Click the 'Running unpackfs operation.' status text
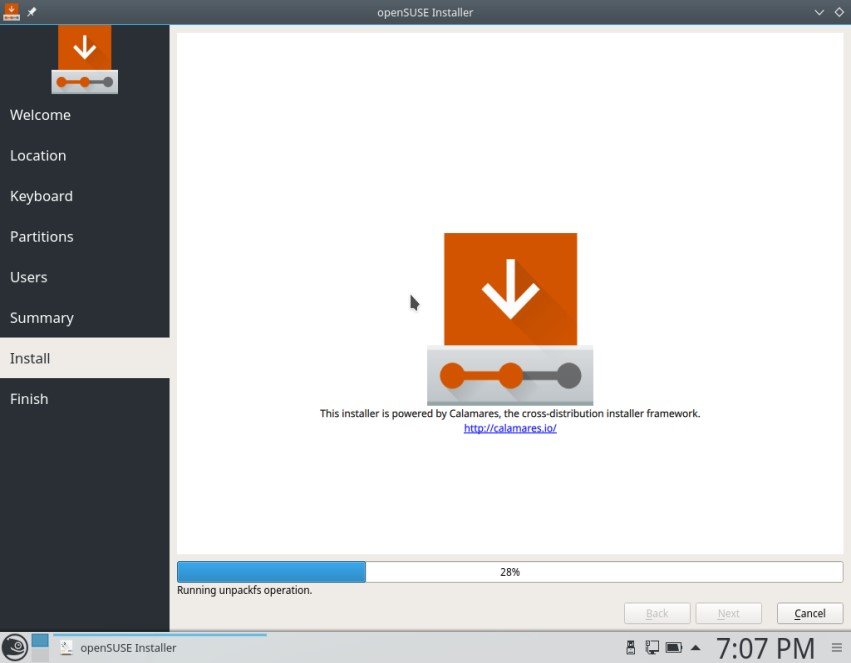The image size is (851, 663). point(244,590)
